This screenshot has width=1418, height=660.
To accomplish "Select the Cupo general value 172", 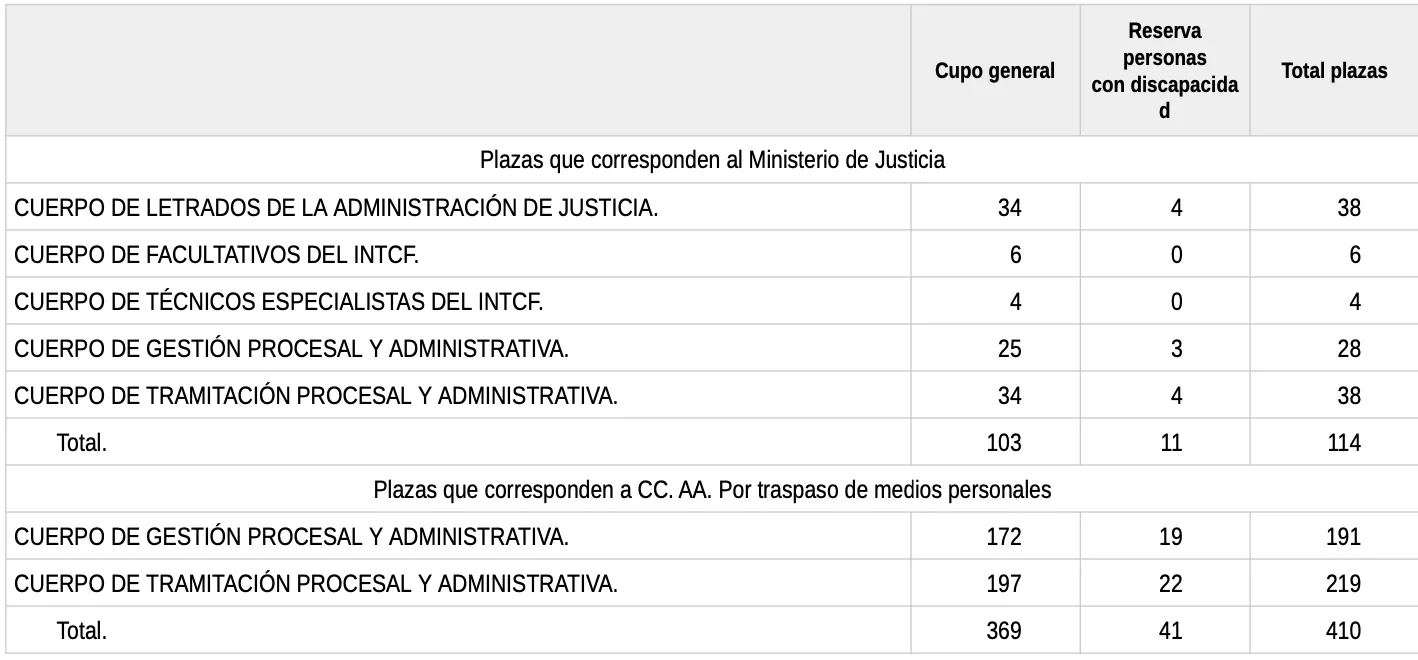I will click(x=1004, y=537).
